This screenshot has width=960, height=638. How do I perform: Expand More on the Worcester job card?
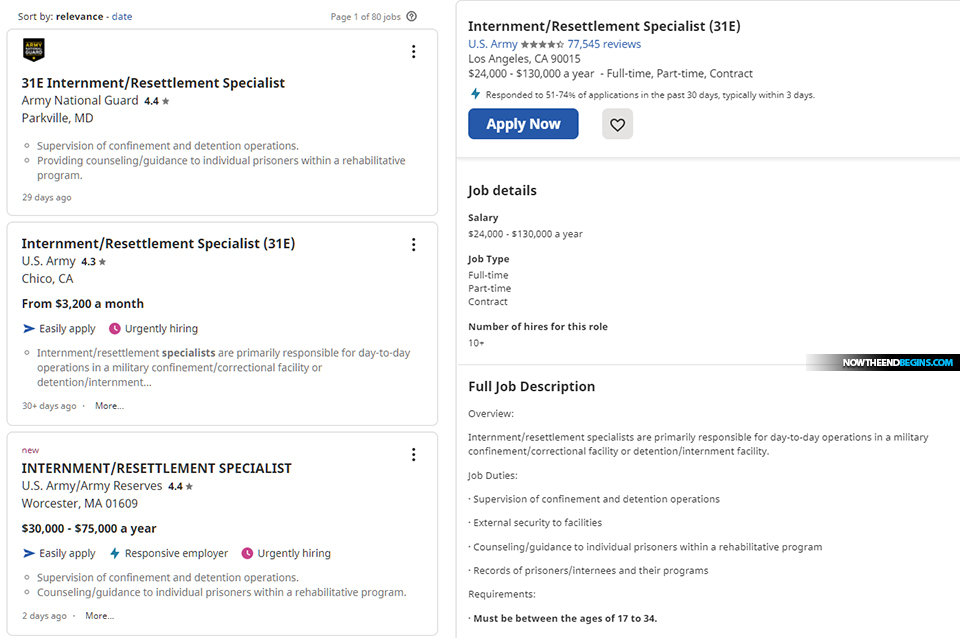click(x=99, y=616)
